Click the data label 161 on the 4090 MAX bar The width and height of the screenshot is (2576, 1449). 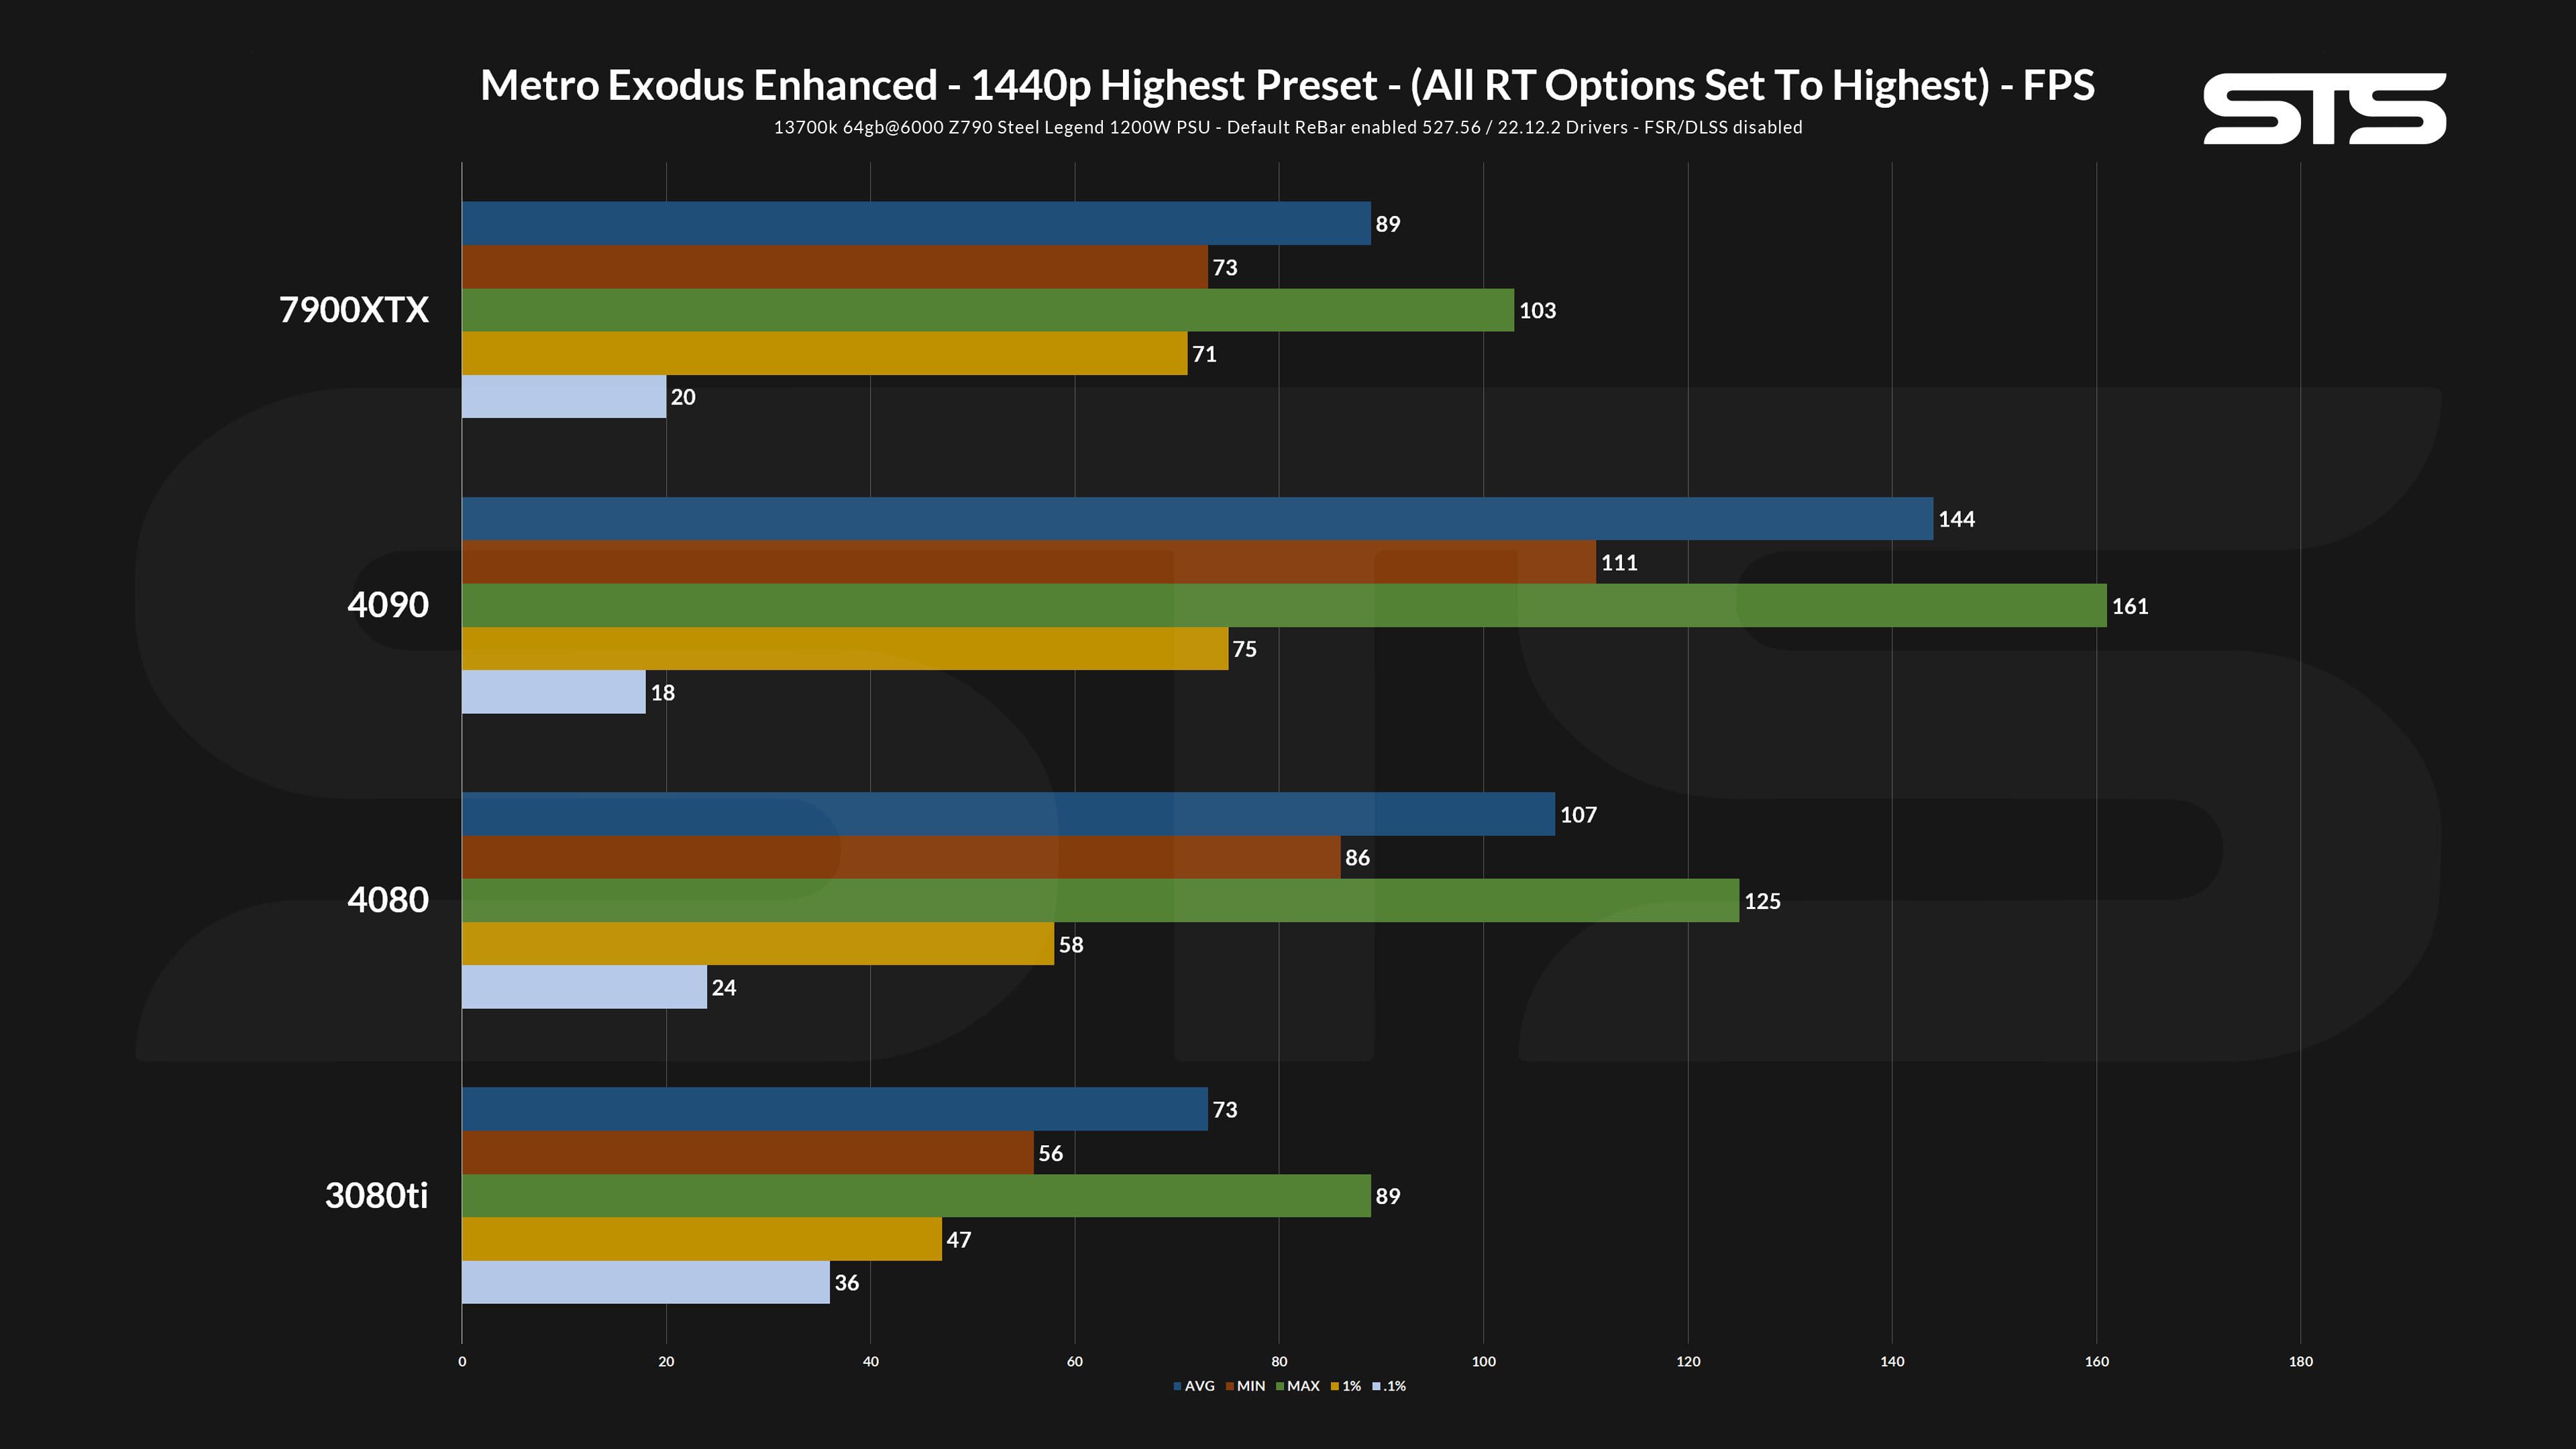coord(2130,606)
